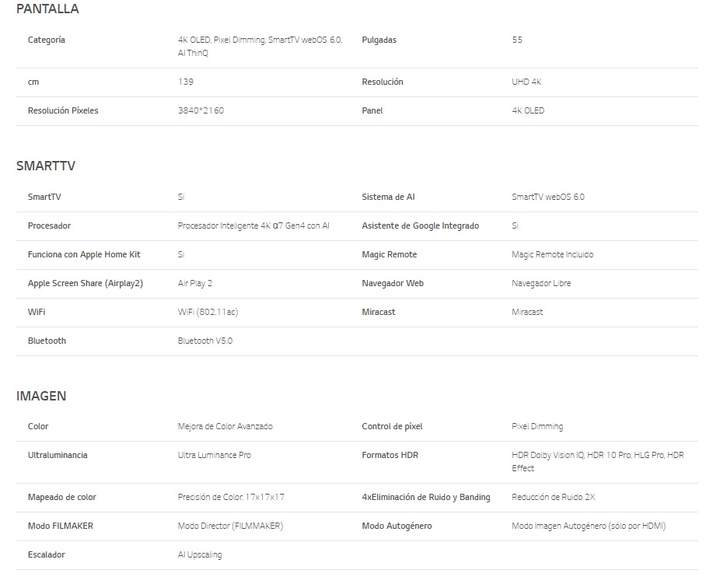The image size is (720, 577).
Task: Select the Air Play 2 value
Action: point(195,283)
